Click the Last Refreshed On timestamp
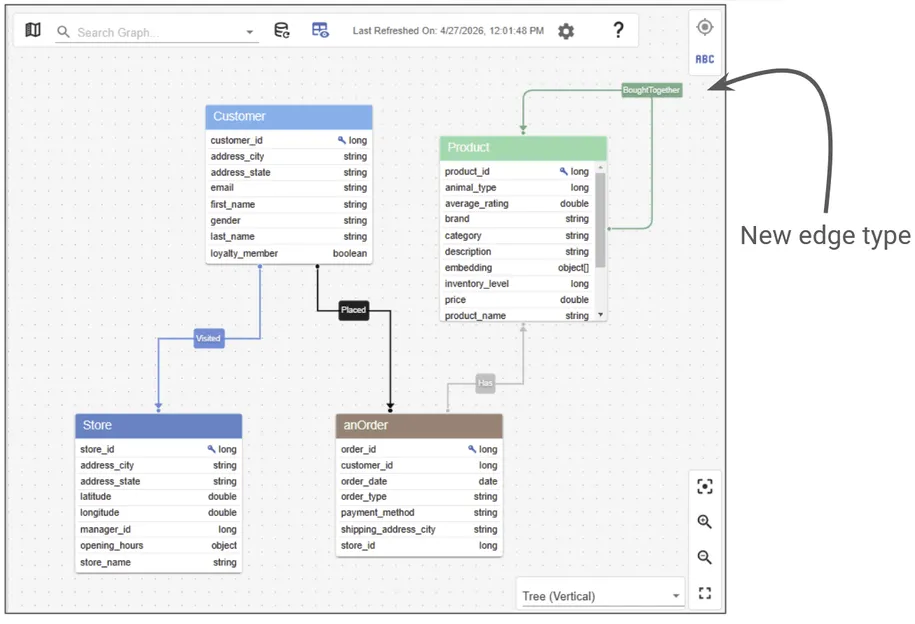915x624 pixels. click(448, 30)
